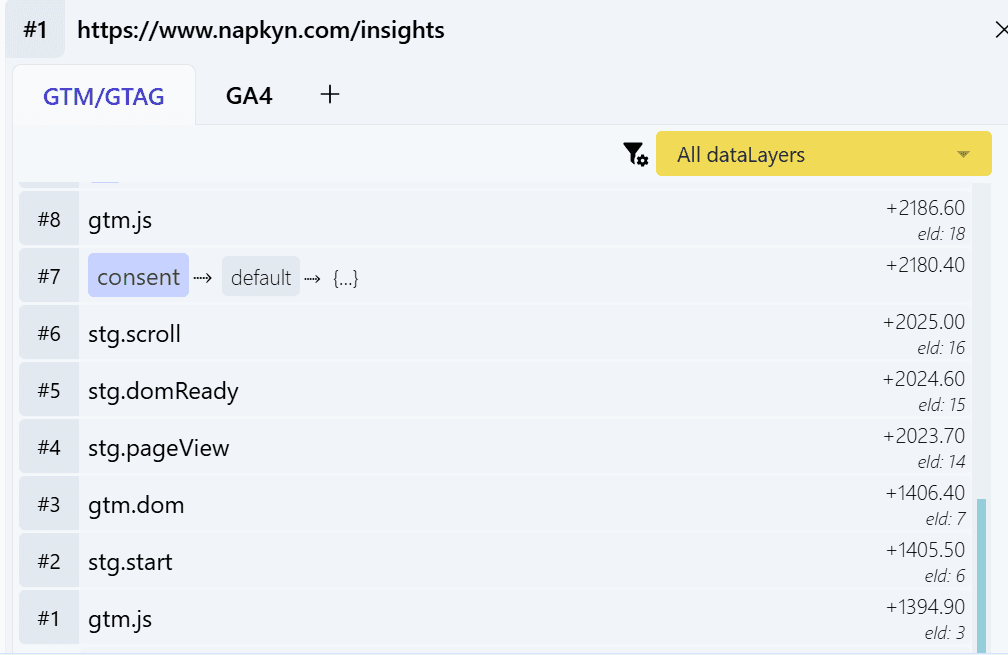Open the All dataLayers dropdown

tap(822, 154)
